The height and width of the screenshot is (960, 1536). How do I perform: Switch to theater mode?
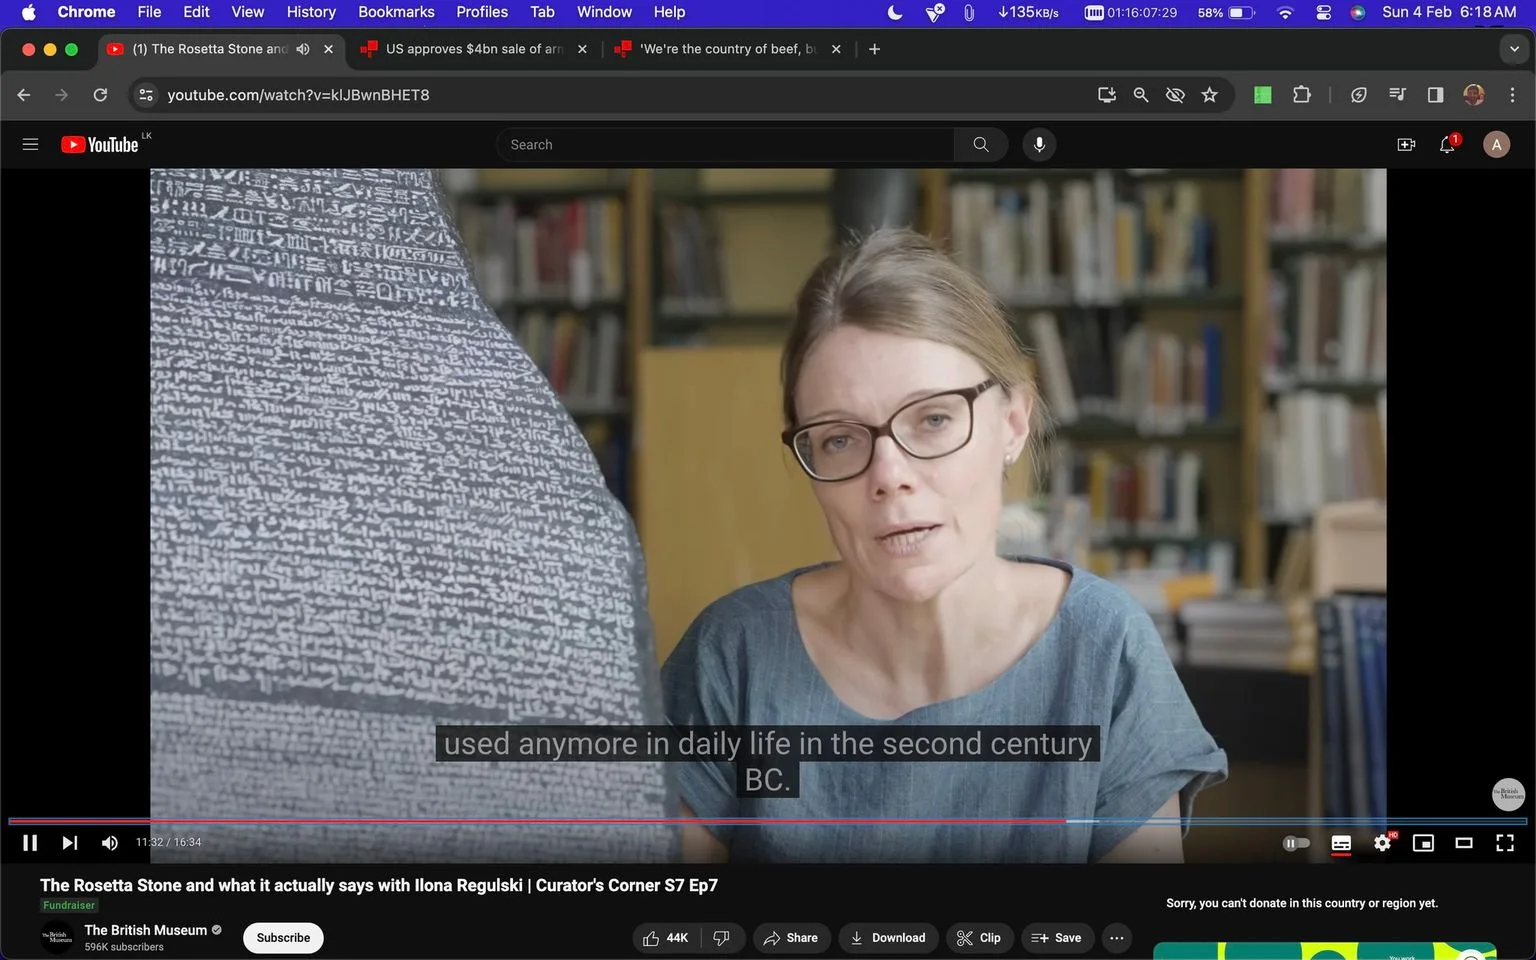point(1464,843)
